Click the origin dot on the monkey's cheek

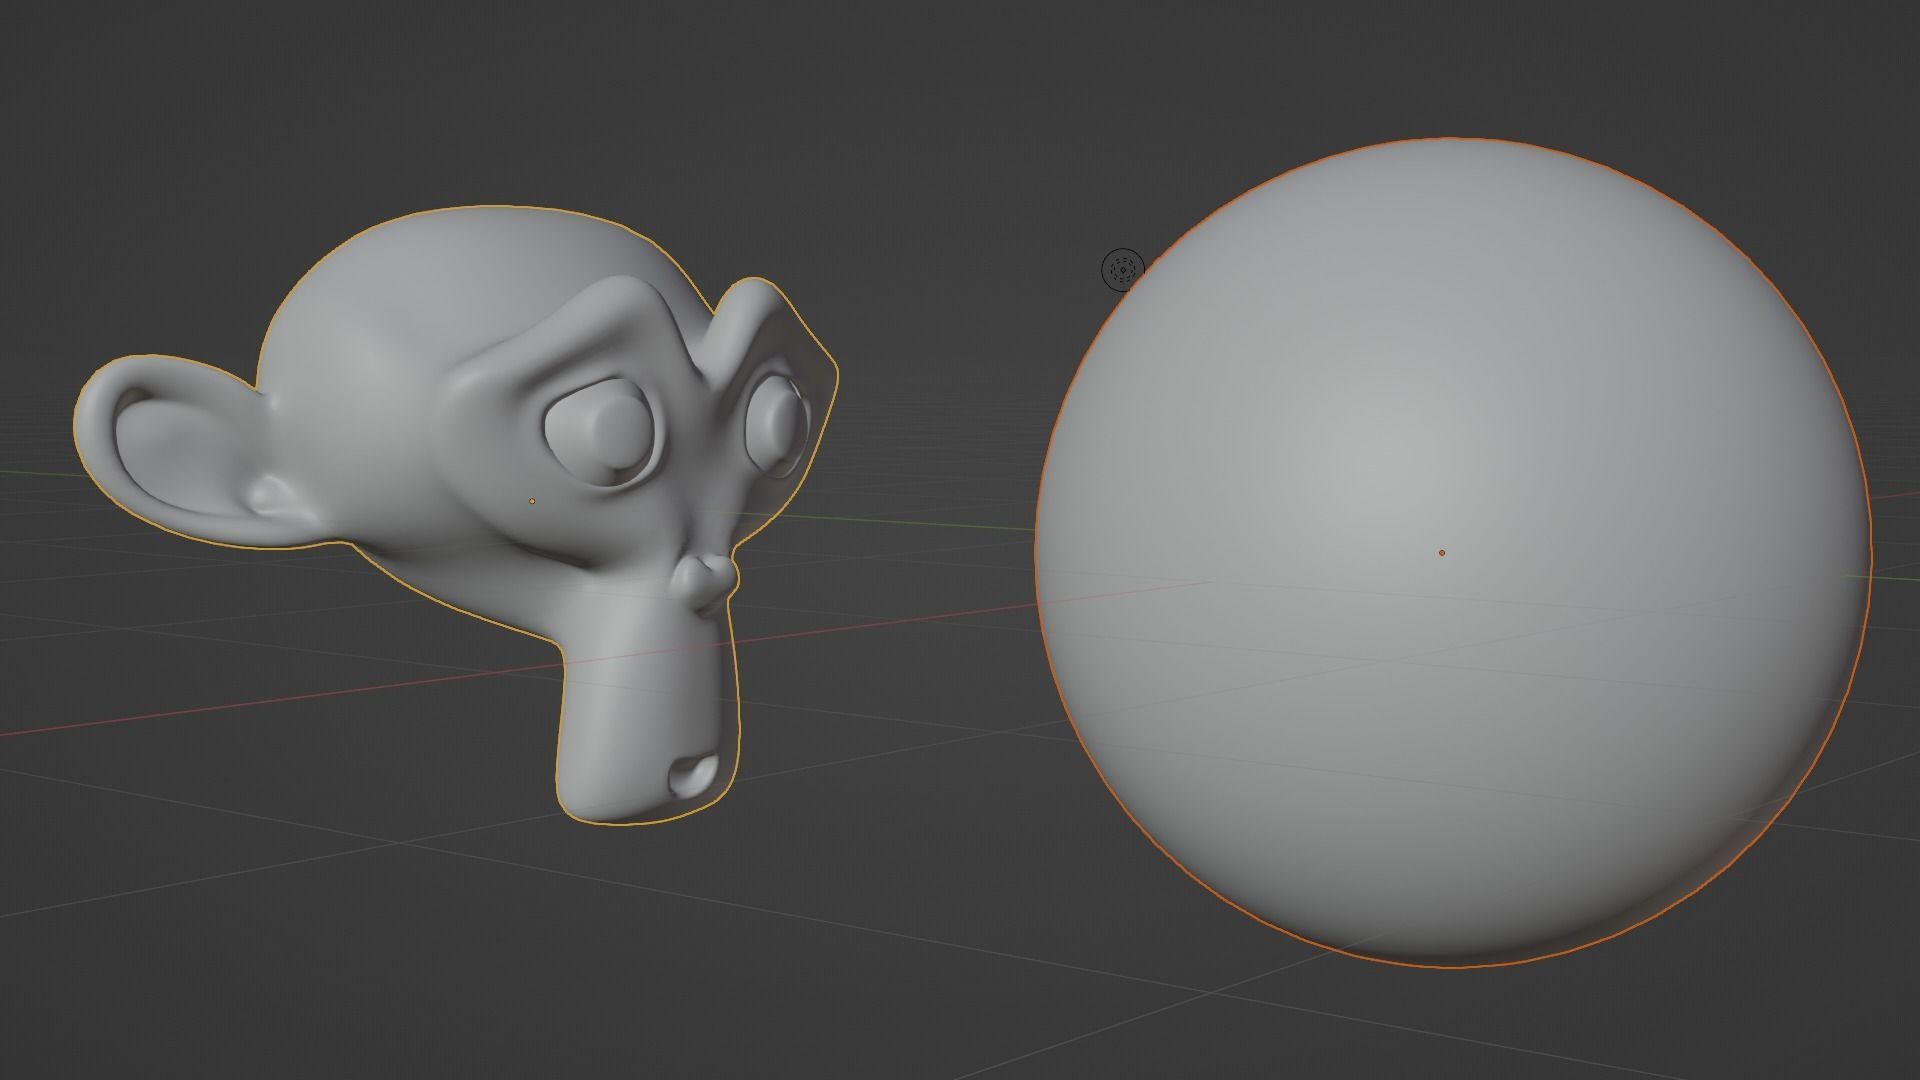coord(532,501)
